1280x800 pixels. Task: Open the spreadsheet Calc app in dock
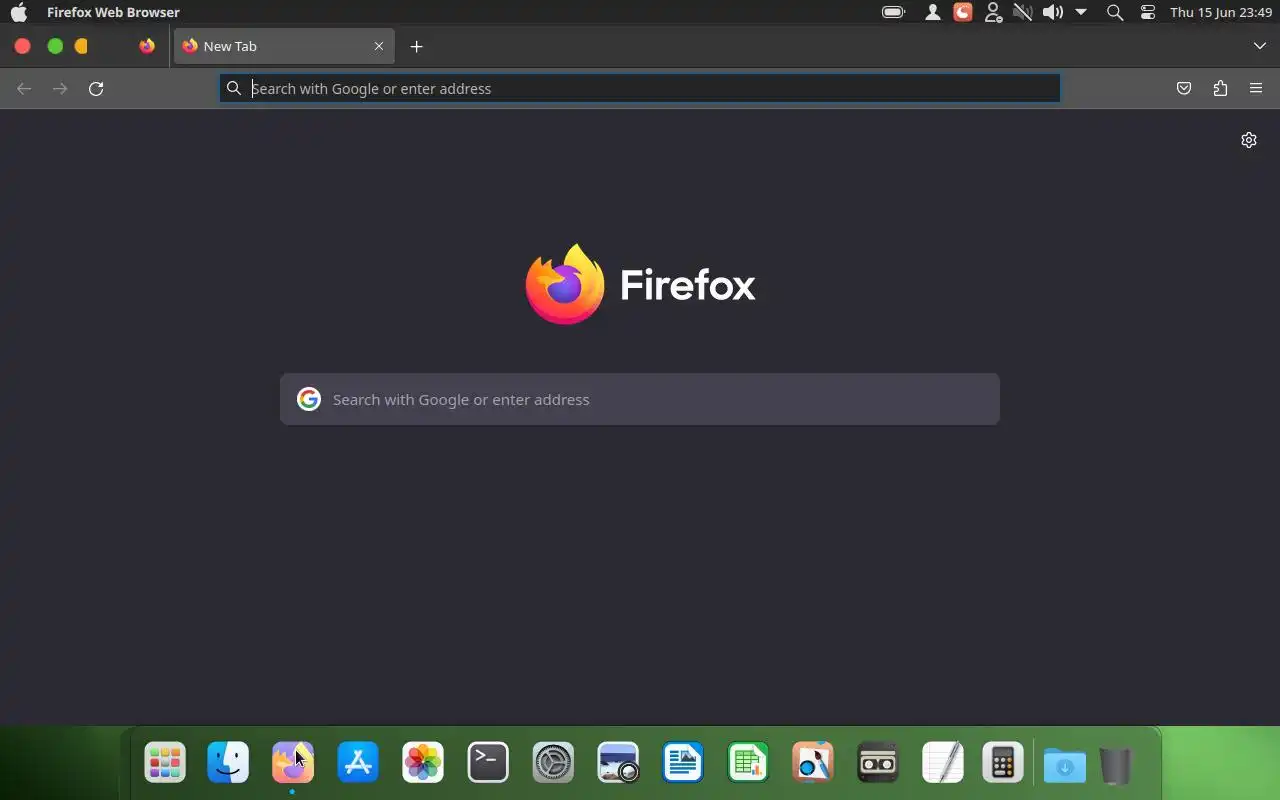(748, 763)
